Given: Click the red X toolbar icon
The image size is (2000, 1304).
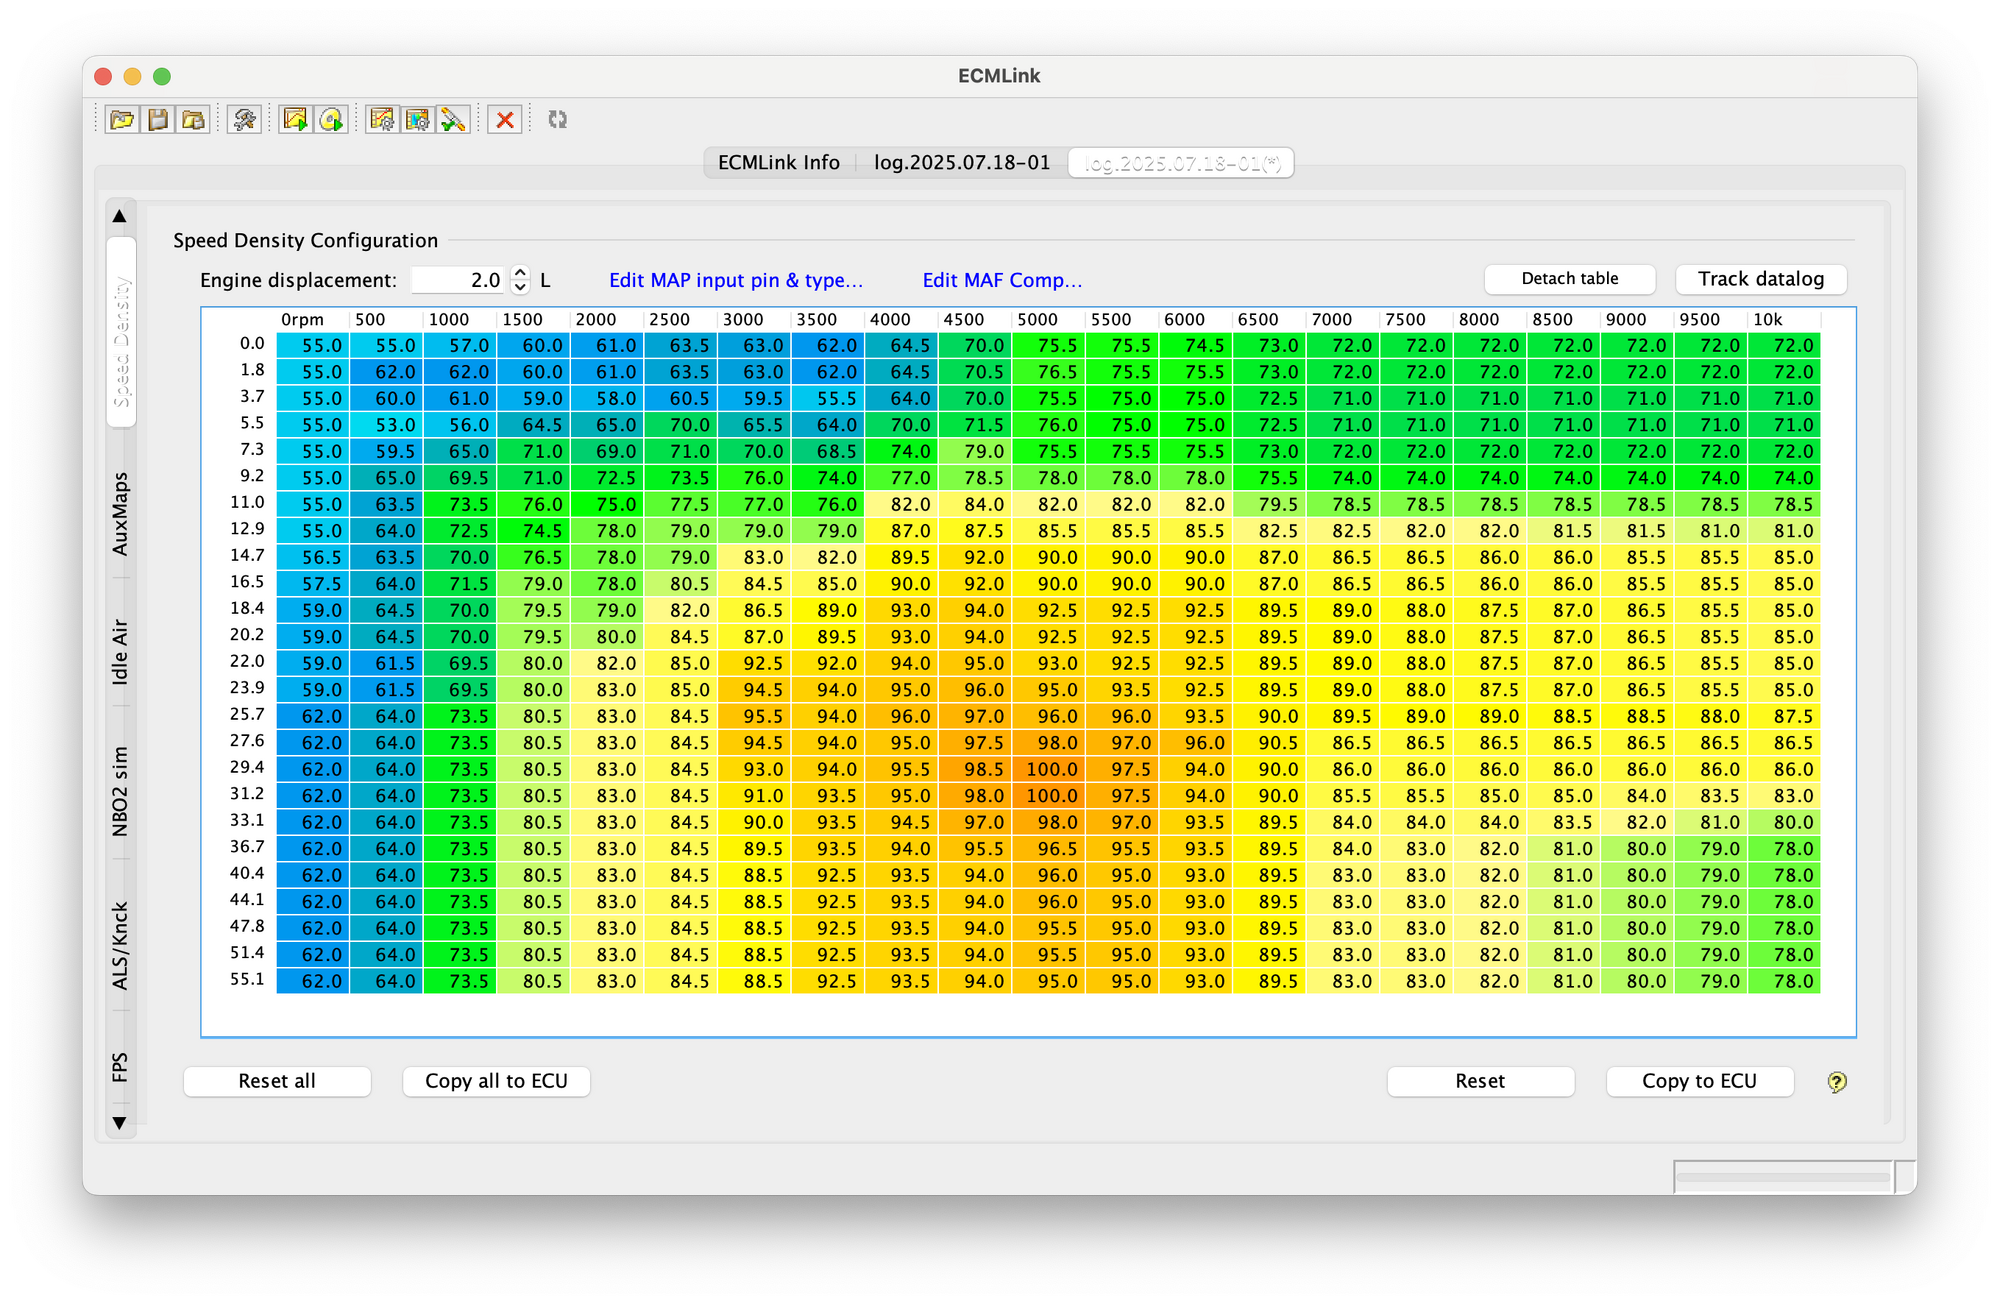Looking at the screenshot, I should coord(505,120).
